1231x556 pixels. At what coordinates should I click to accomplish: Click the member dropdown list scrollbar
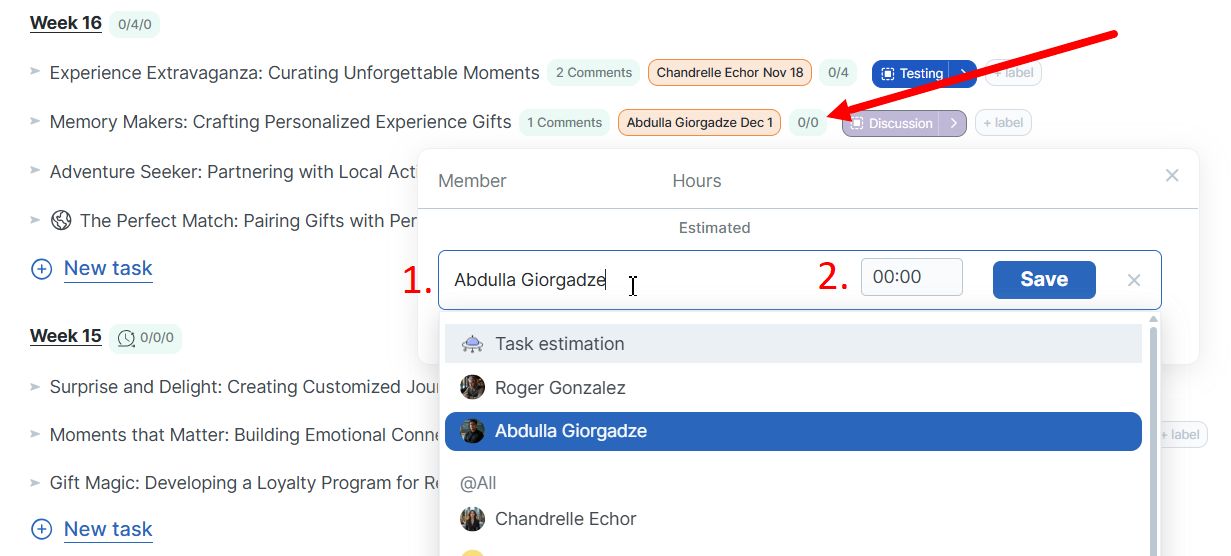click(x=1153, y=440)
